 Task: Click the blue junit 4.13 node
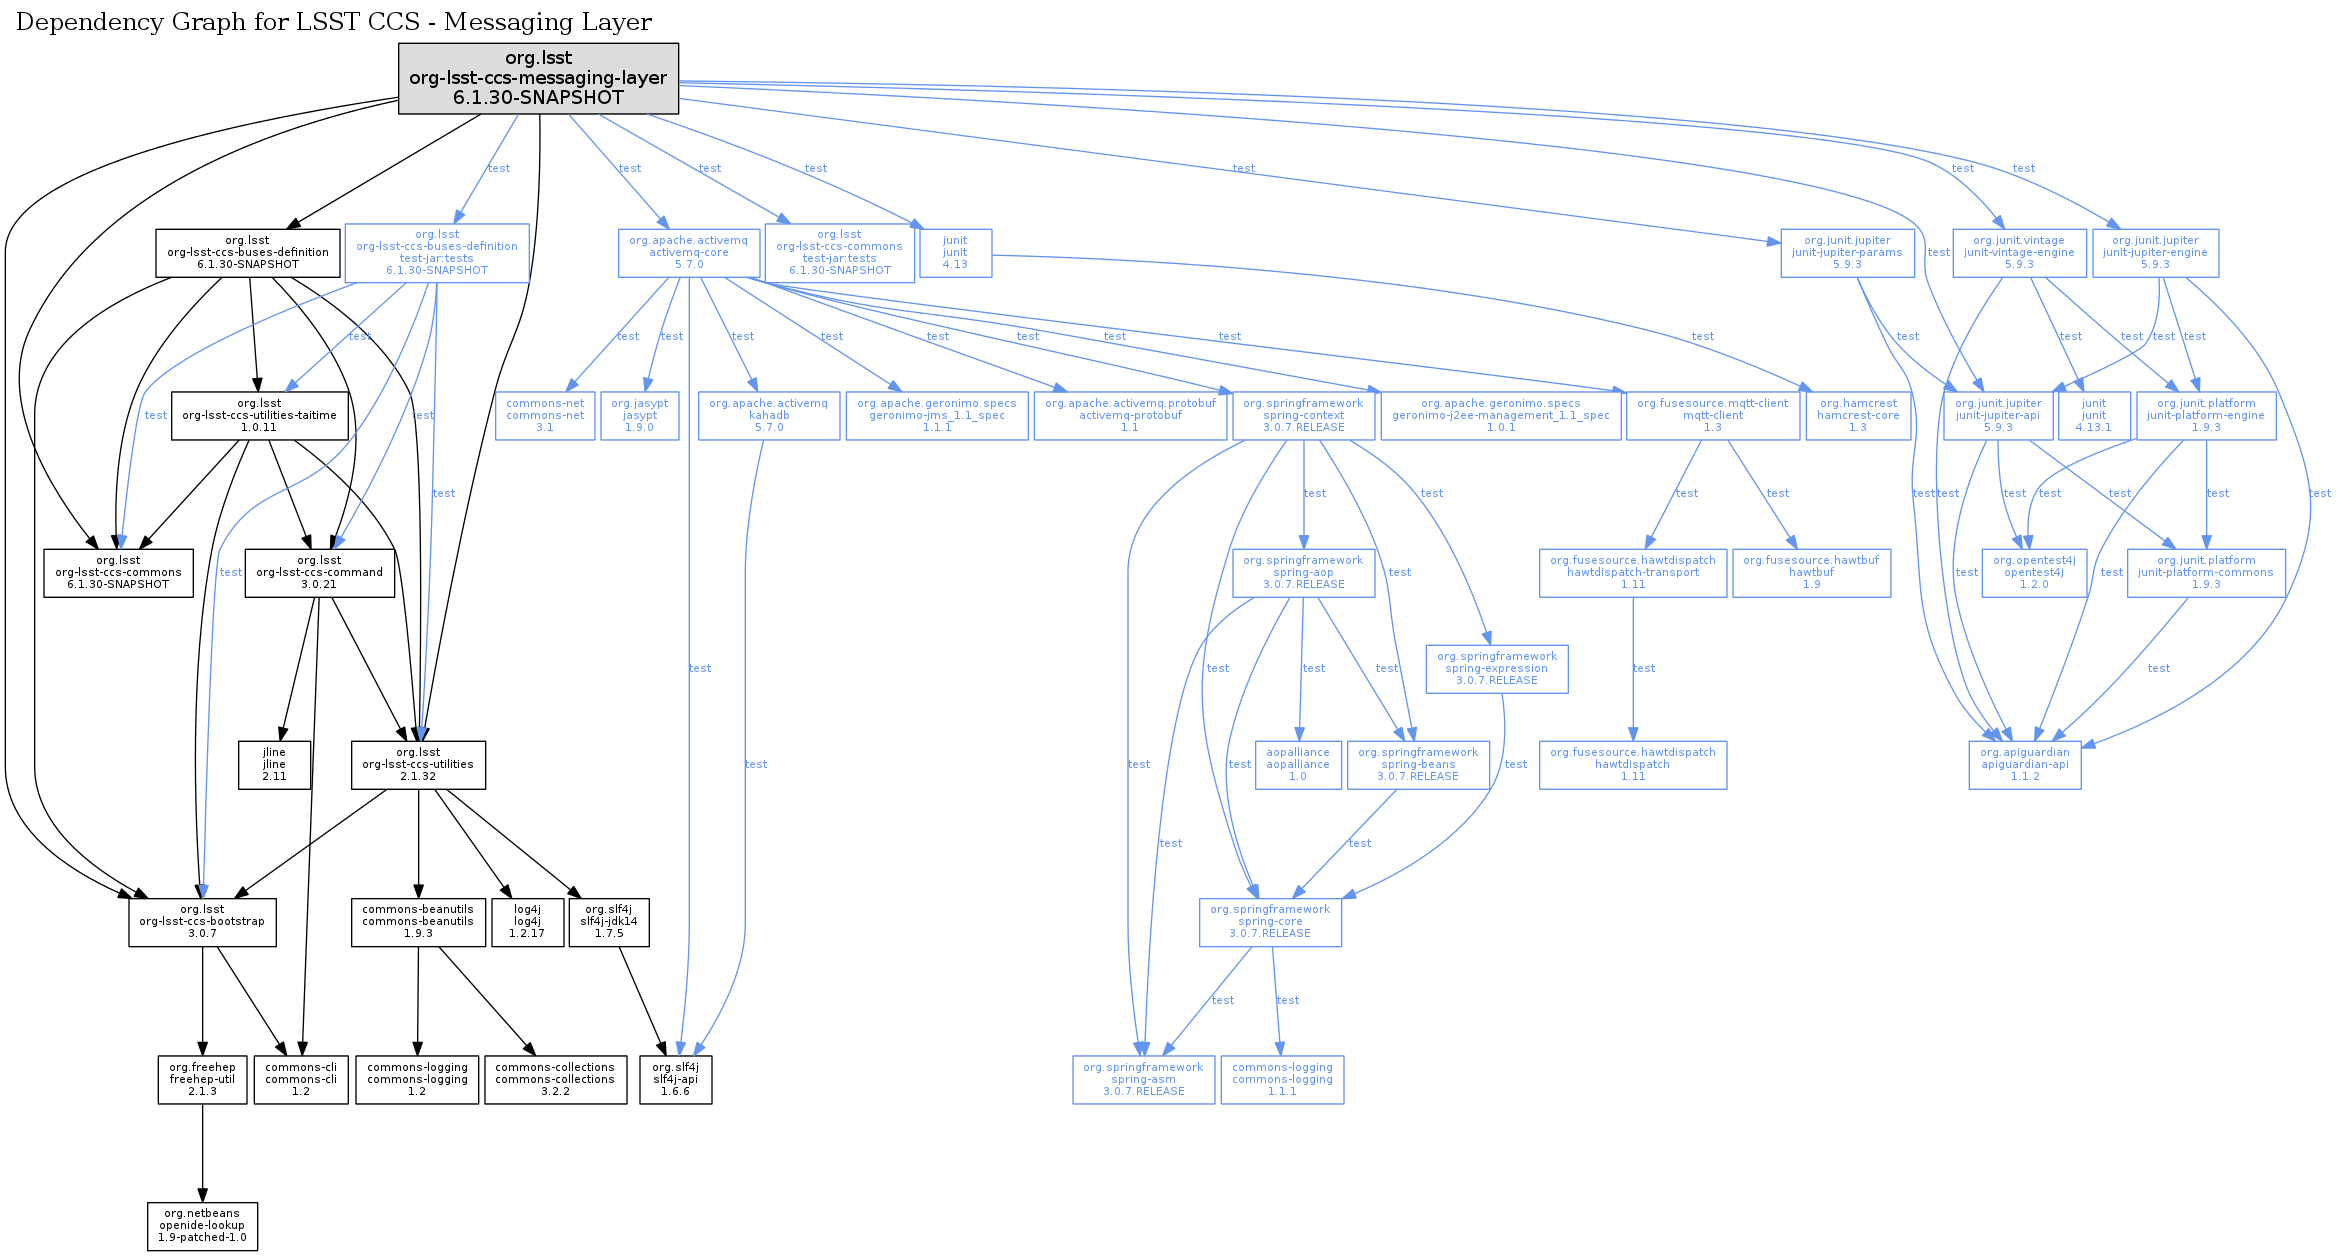pyautogui.click(x=955, y=253)
